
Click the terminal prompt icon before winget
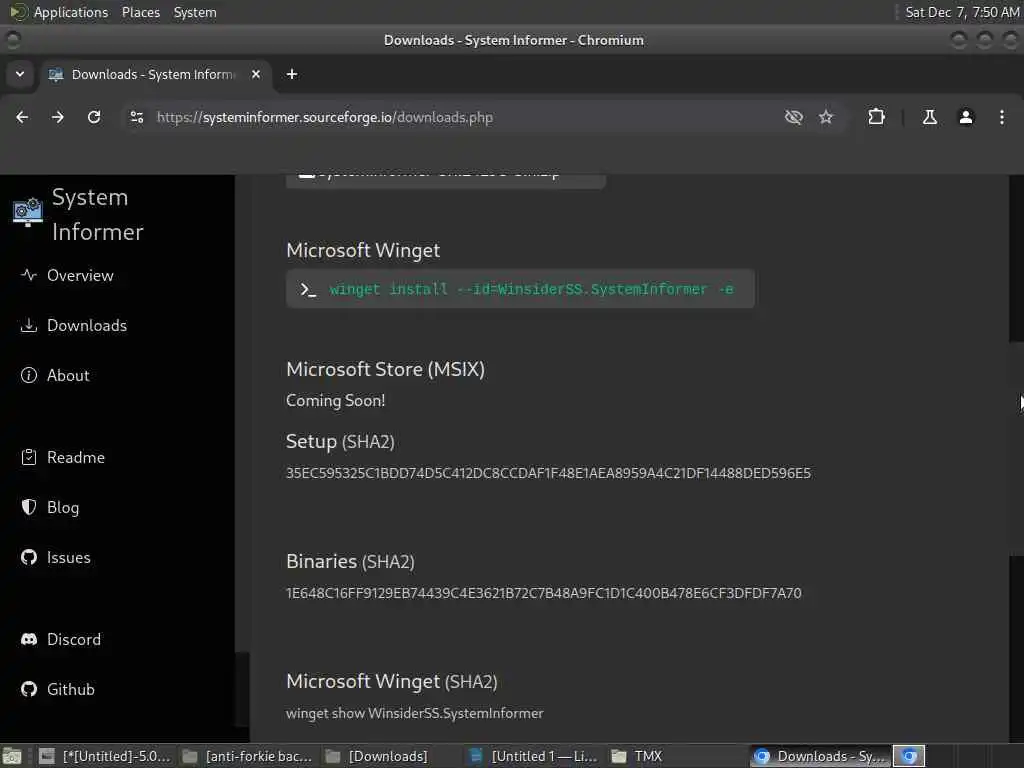(308, 289)
